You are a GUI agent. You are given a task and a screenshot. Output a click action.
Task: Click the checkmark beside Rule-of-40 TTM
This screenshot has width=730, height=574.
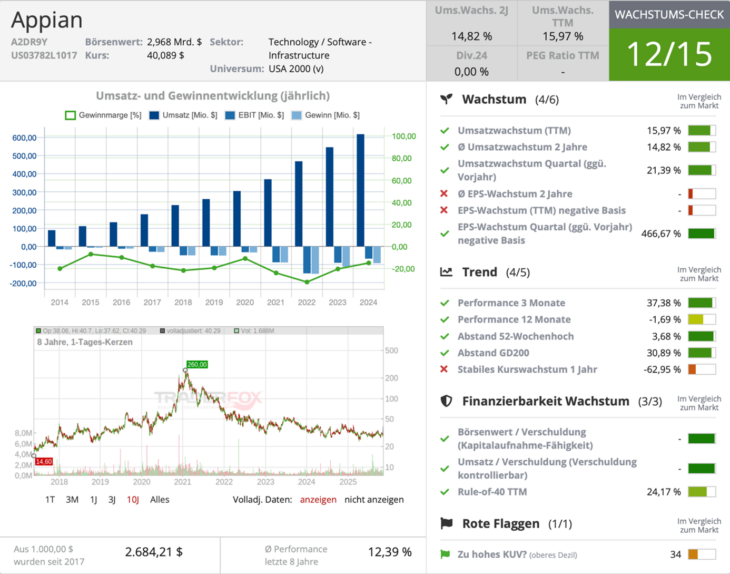(445, 491)
